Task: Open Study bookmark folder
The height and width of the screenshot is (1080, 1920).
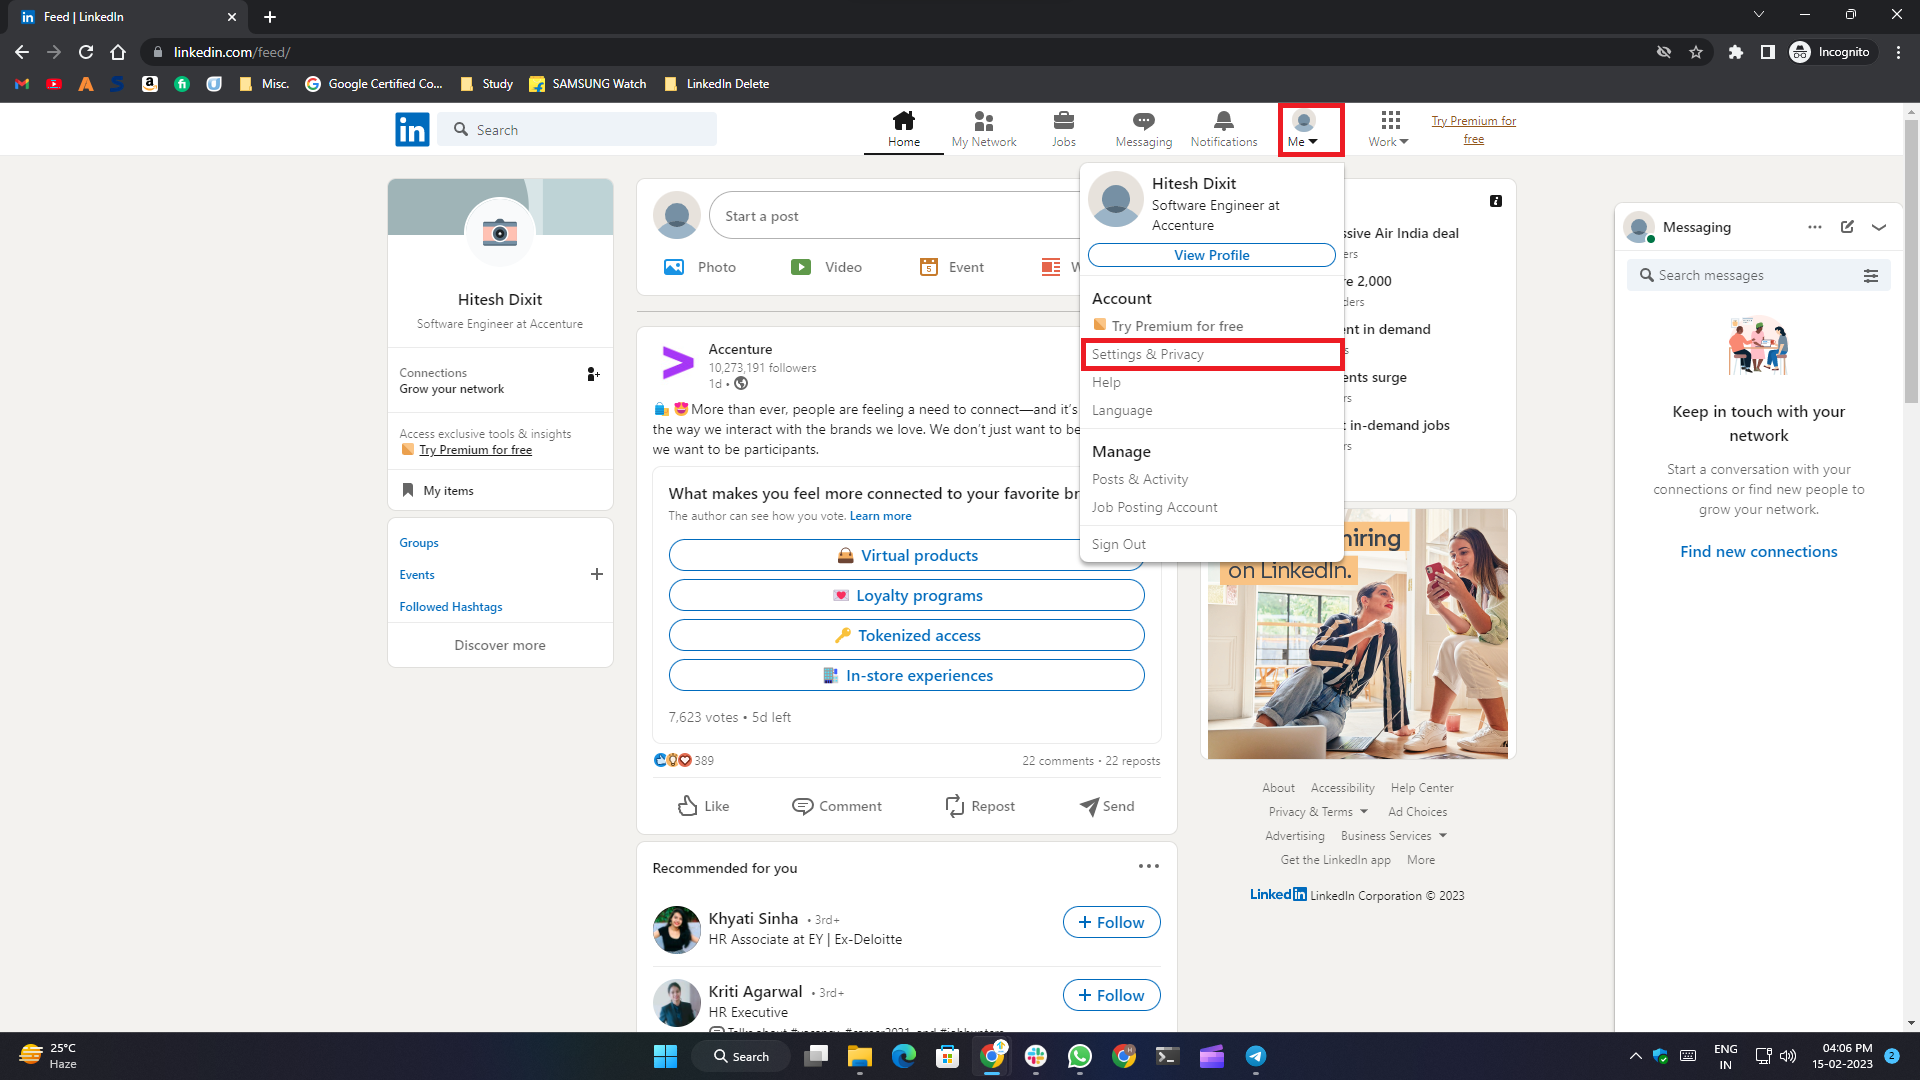Action: [486, 84]
